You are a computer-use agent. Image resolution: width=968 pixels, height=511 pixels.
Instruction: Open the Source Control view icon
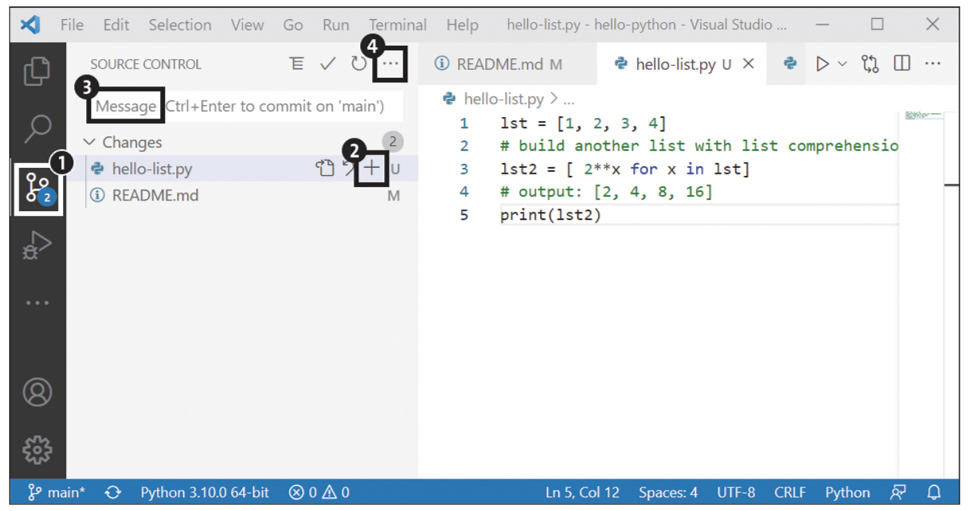[x=39, y=188]
